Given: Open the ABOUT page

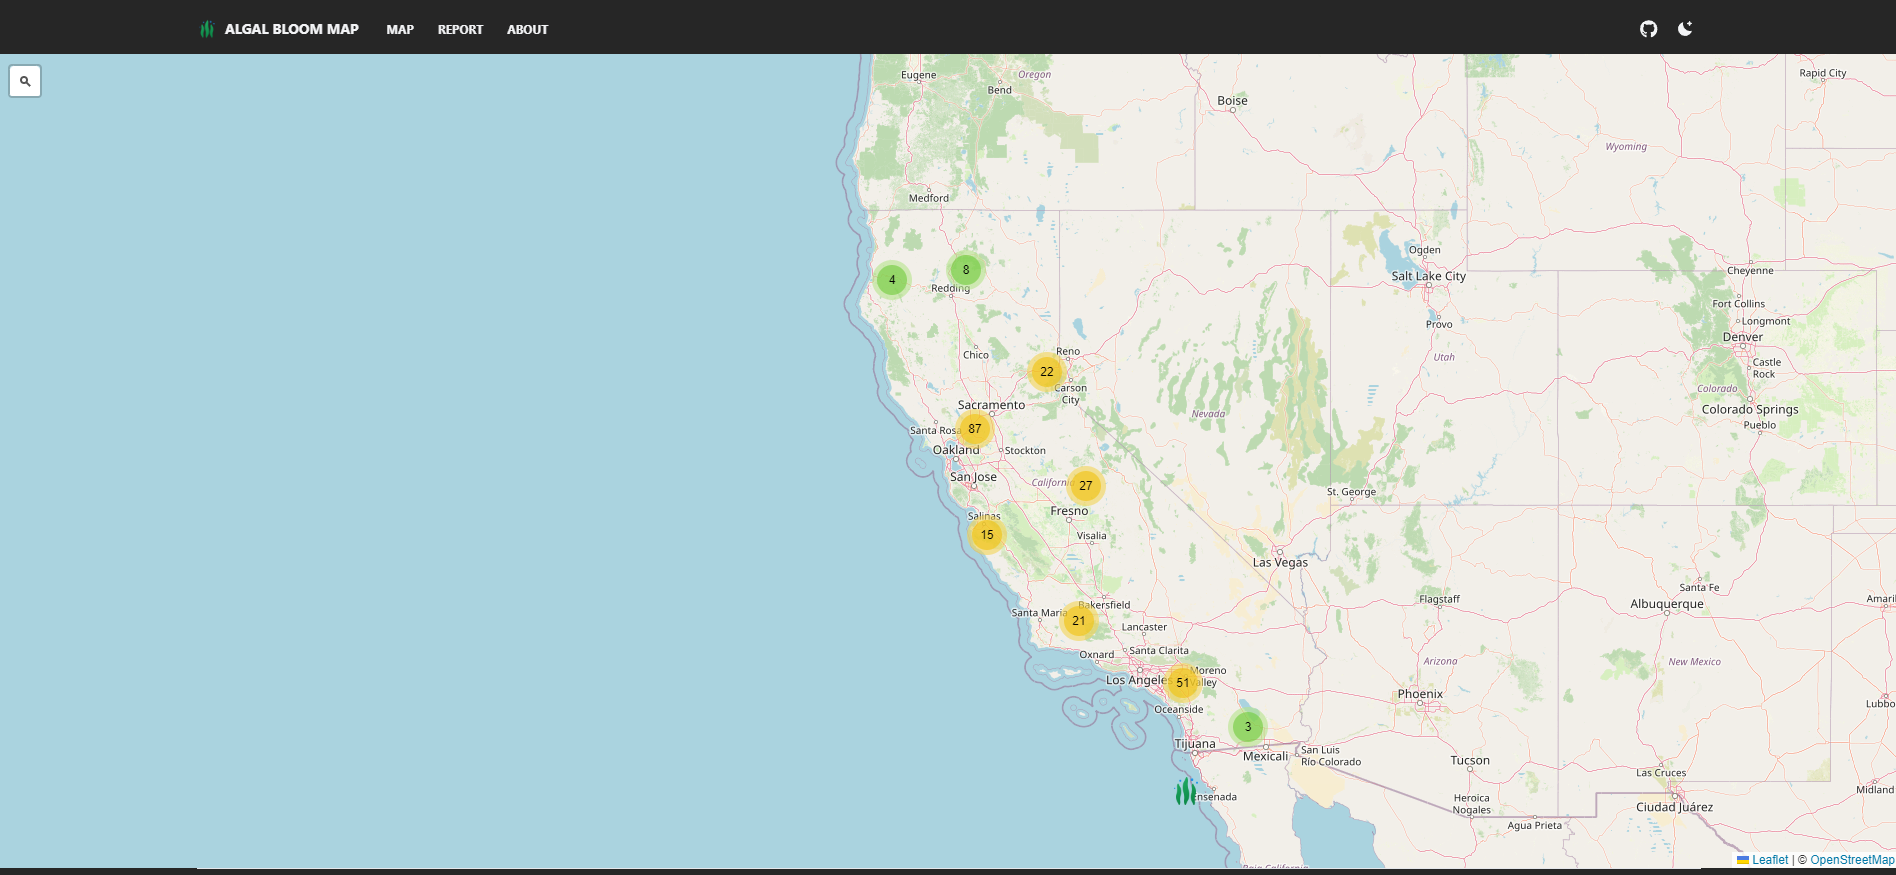Looking at the screenshot, I should [527, 29].
